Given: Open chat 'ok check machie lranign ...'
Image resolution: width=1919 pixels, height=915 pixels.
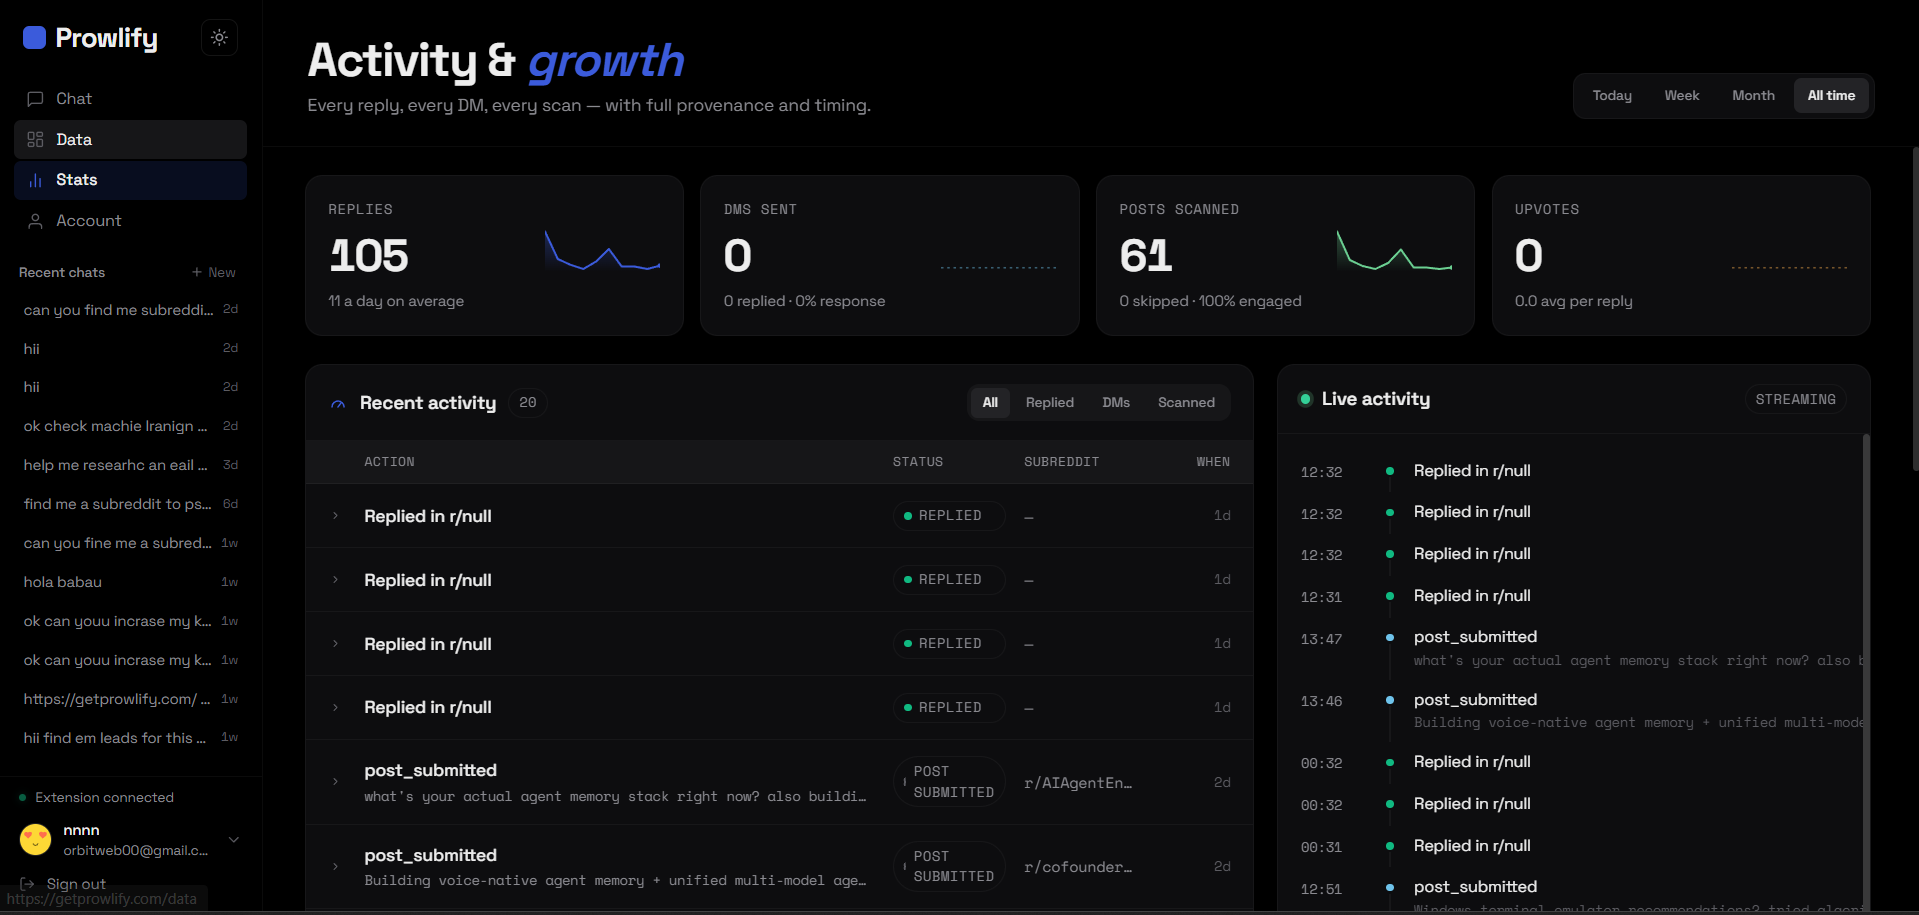Looking at the screenshot, I should [130, 426].
